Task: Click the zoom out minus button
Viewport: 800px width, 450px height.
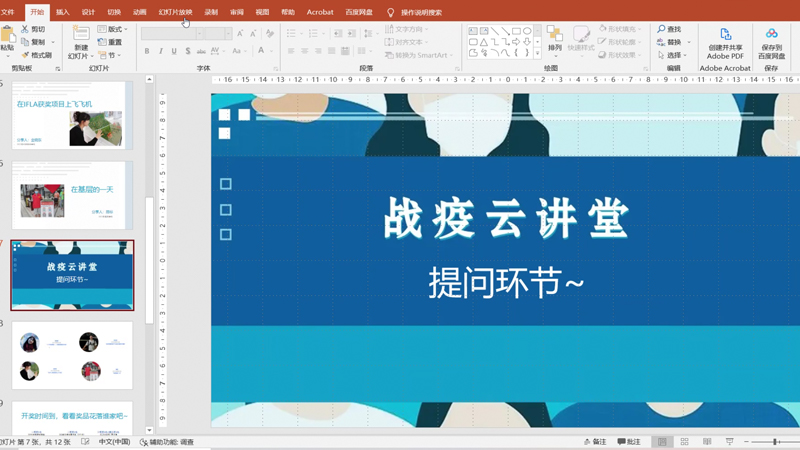Action: [x=746, y=442]
